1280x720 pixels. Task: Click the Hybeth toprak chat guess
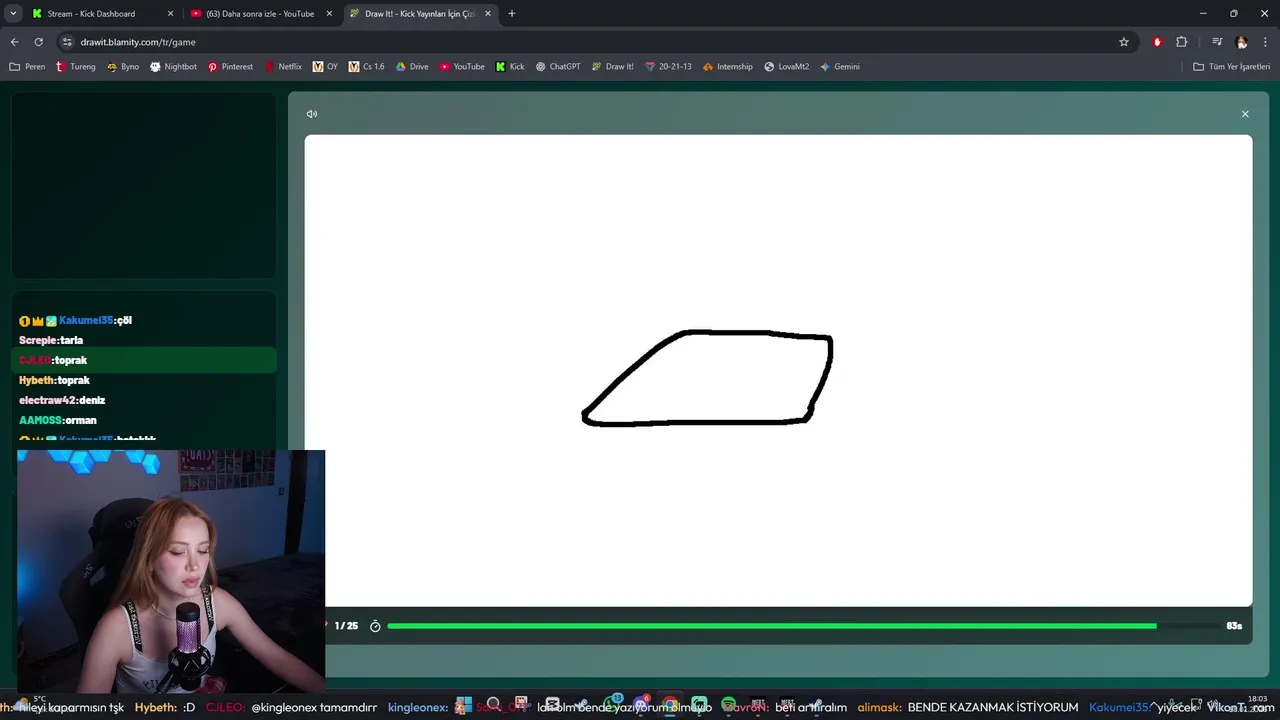pyautogui.click(x=54, y=381)
